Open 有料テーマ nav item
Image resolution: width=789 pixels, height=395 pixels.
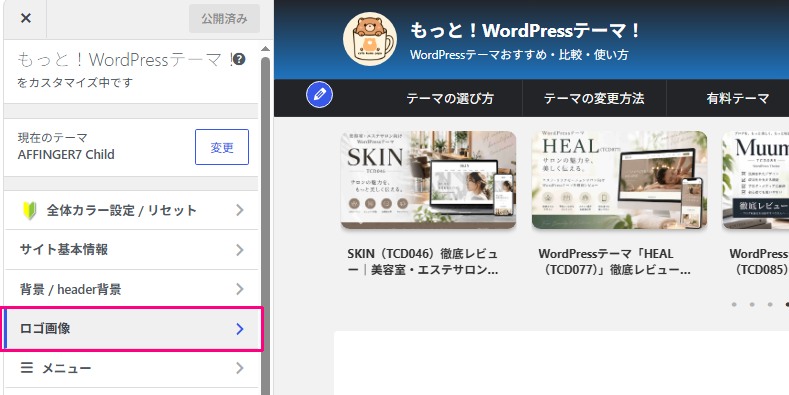pyautogui.click(x=738, y=98)
